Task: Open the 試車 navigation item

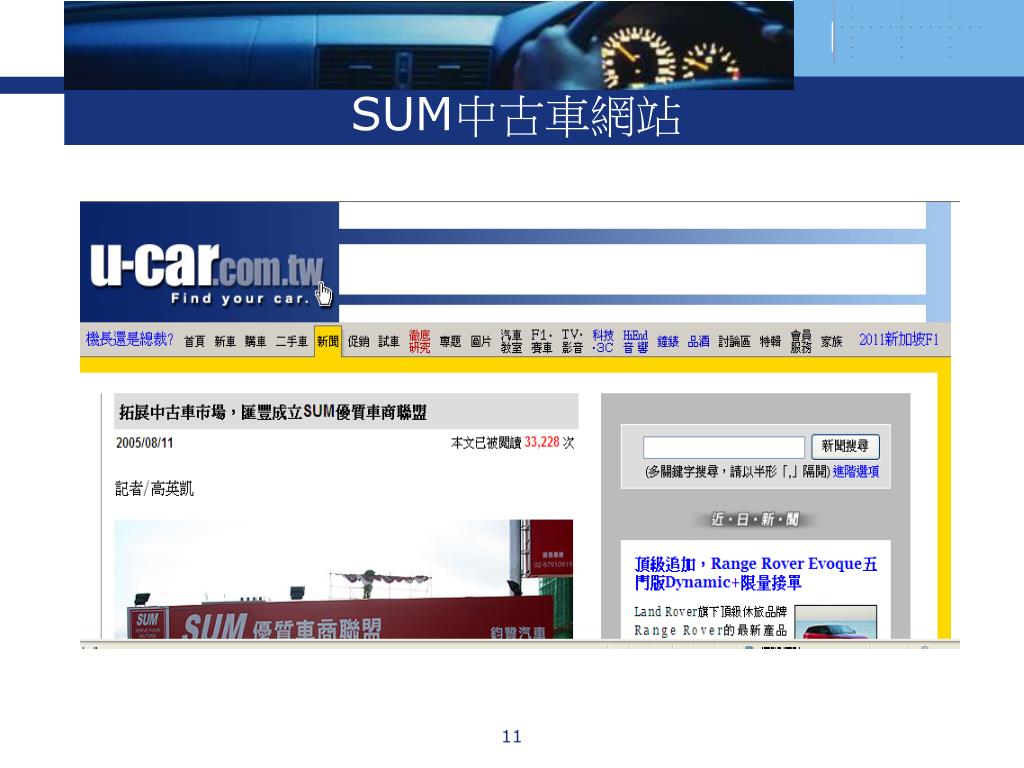Action: click(x=389, y=342)
